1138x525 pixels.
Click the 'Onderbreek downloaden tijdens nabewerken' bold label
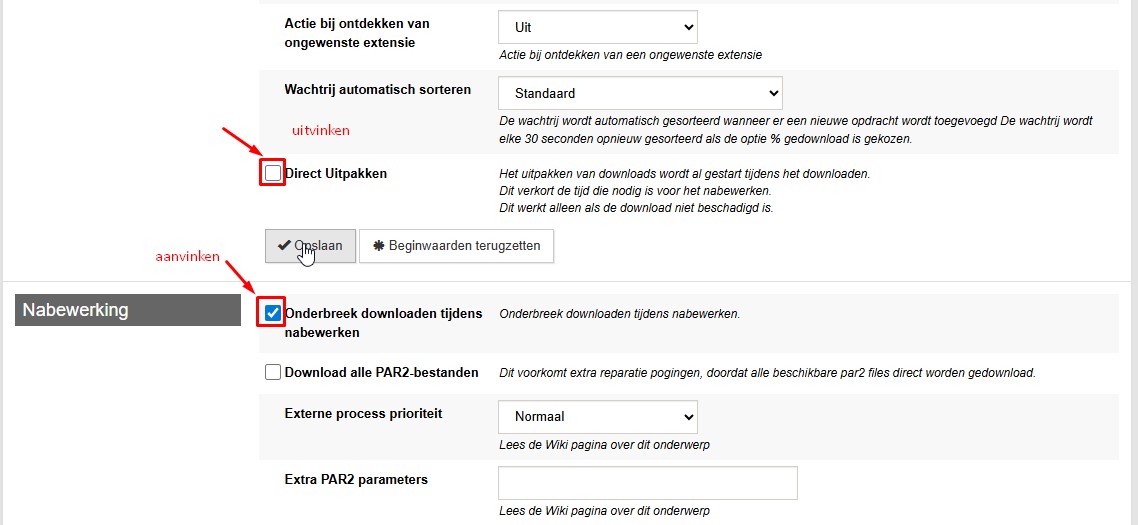click(x=384, y=323)
